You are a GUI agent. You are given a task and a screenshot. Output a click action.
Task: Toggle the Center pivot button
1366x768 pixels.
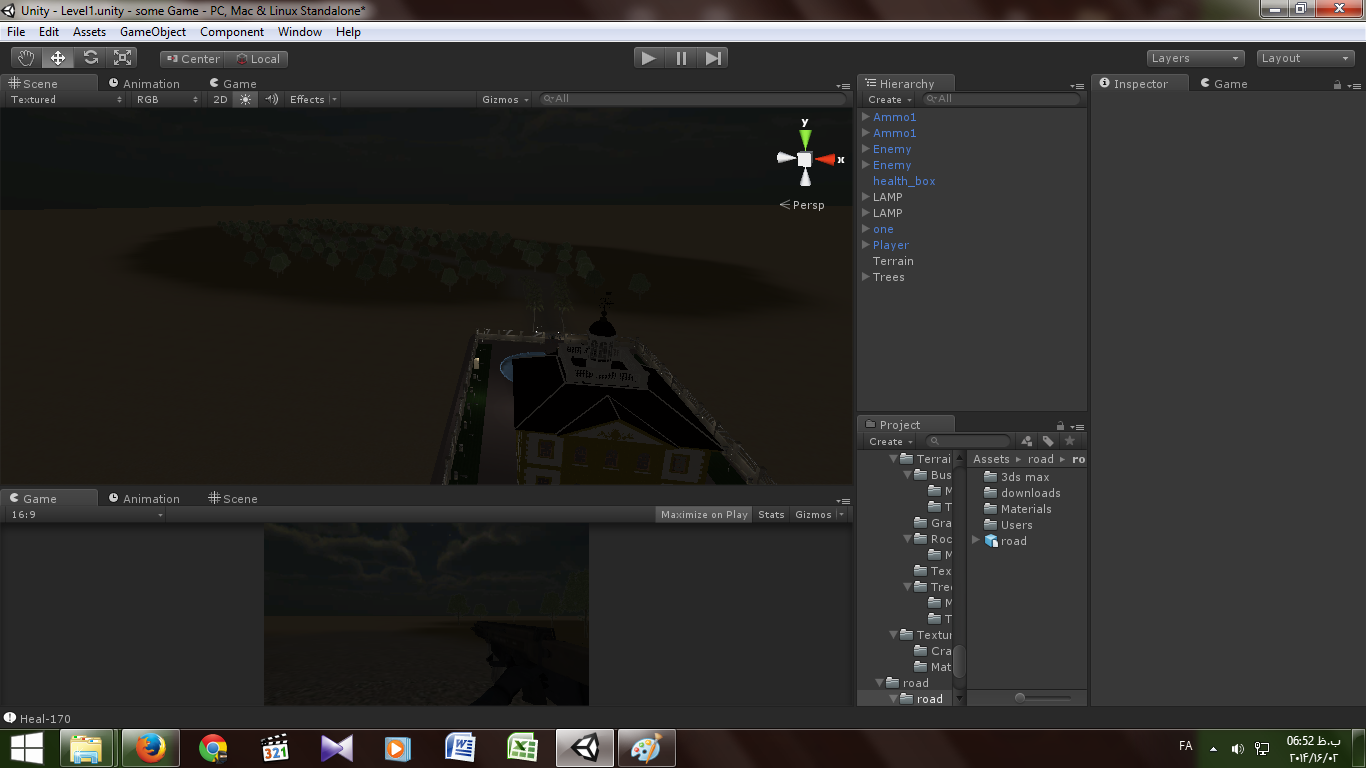click(193, 59)
